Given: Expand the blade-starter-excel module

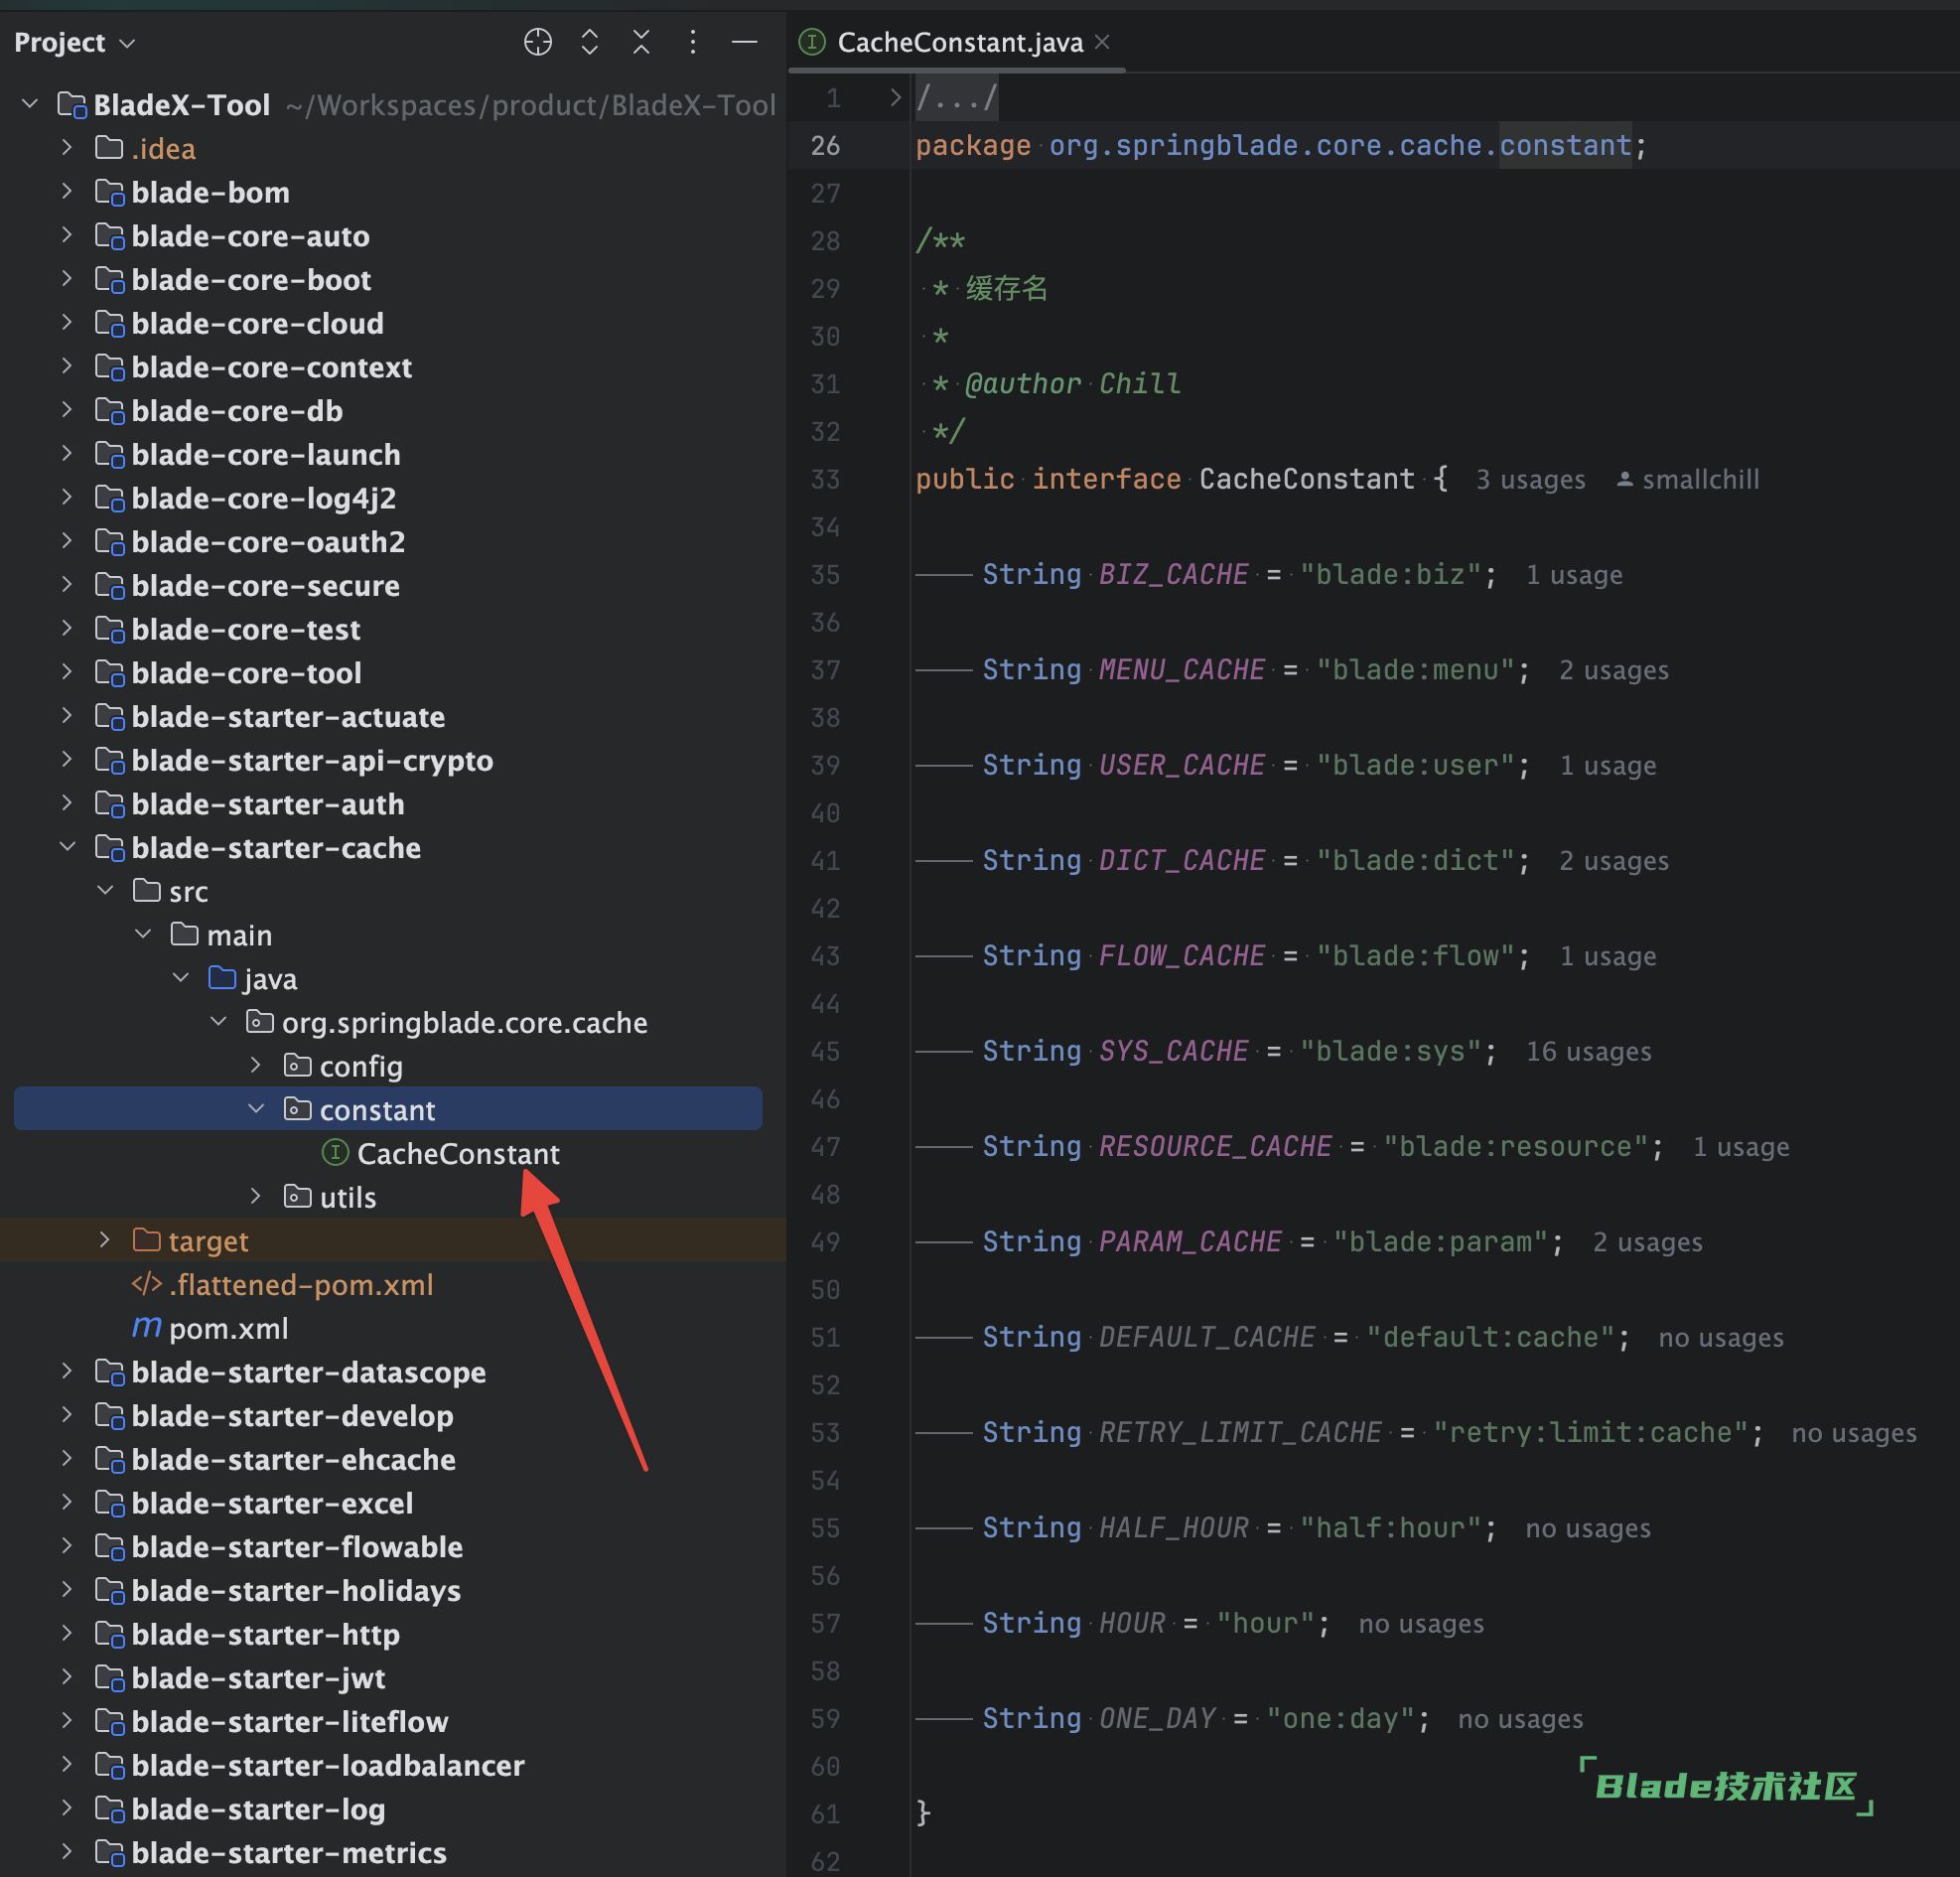Looking at the screenshot, I should point(67,1501).
